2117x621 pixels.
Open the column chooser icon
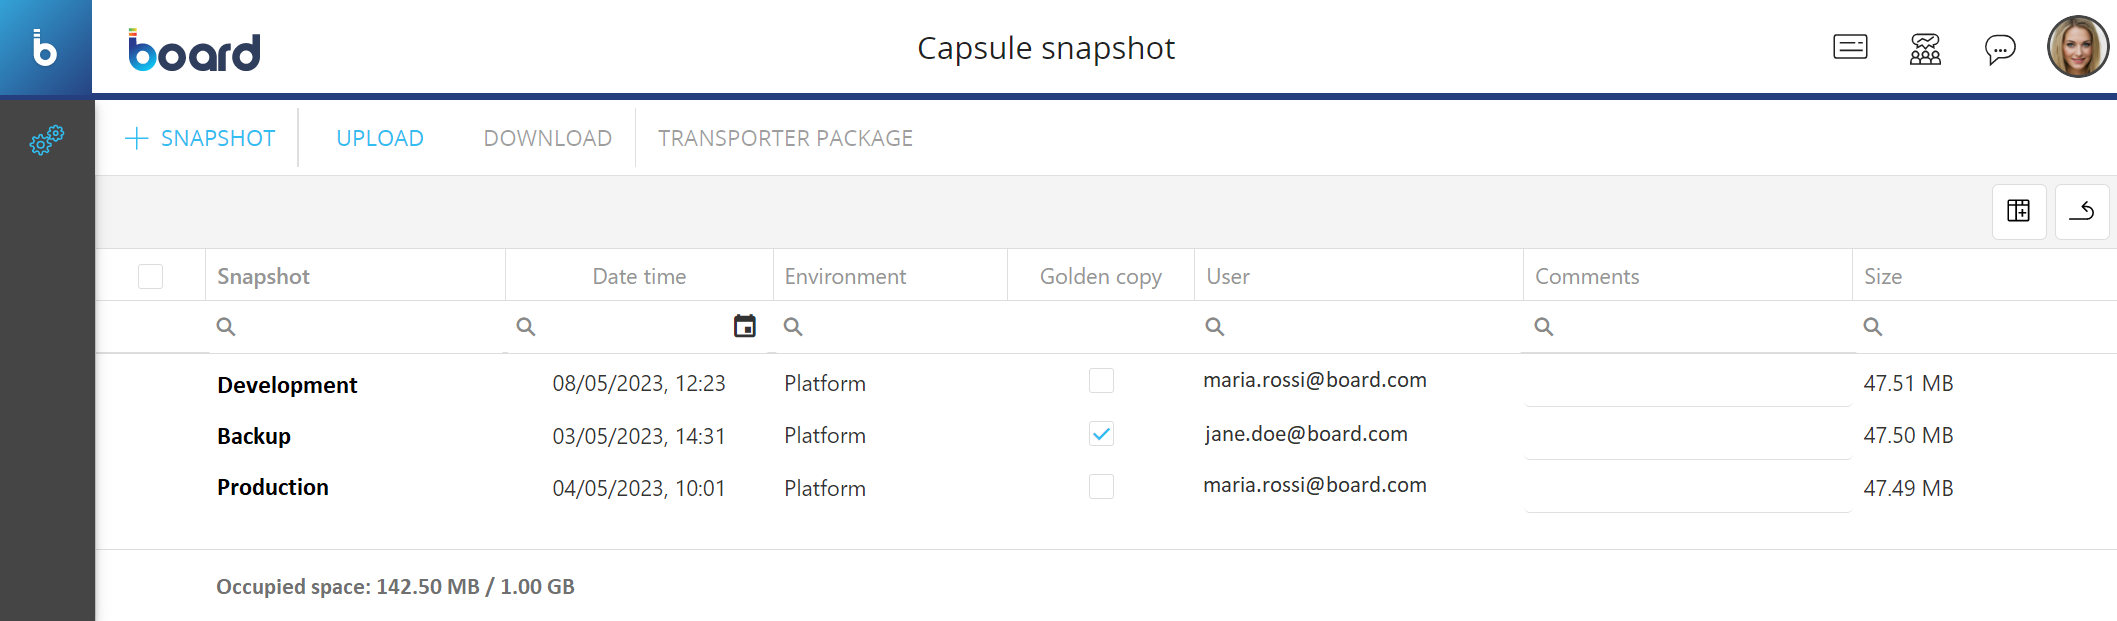(2018, 211)
